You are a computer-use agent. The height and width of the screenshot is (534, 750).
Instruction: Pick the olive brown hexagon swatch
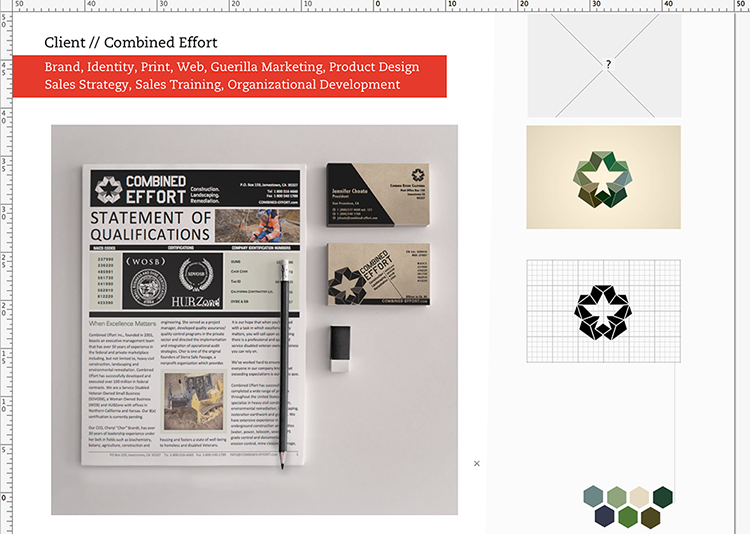(x=651, y=517)
